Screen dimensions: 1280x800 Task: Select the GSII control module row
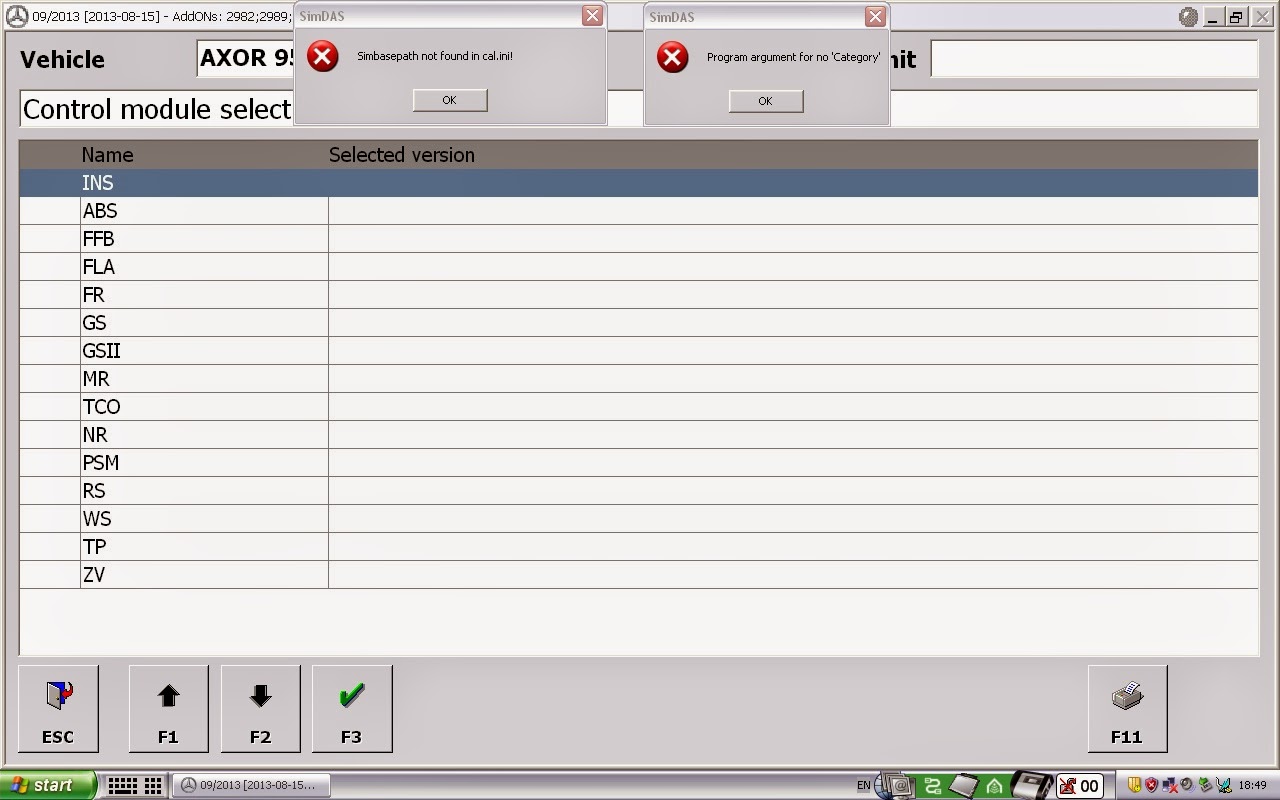638,351
